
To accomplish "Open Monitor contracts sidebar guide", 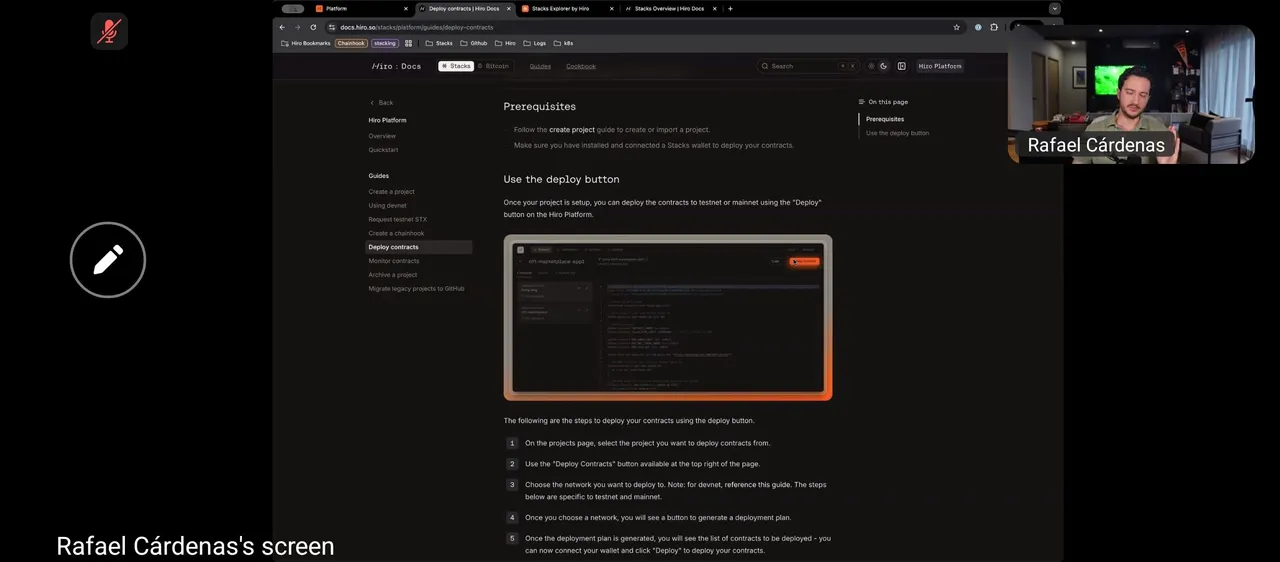I will (394, 261).
